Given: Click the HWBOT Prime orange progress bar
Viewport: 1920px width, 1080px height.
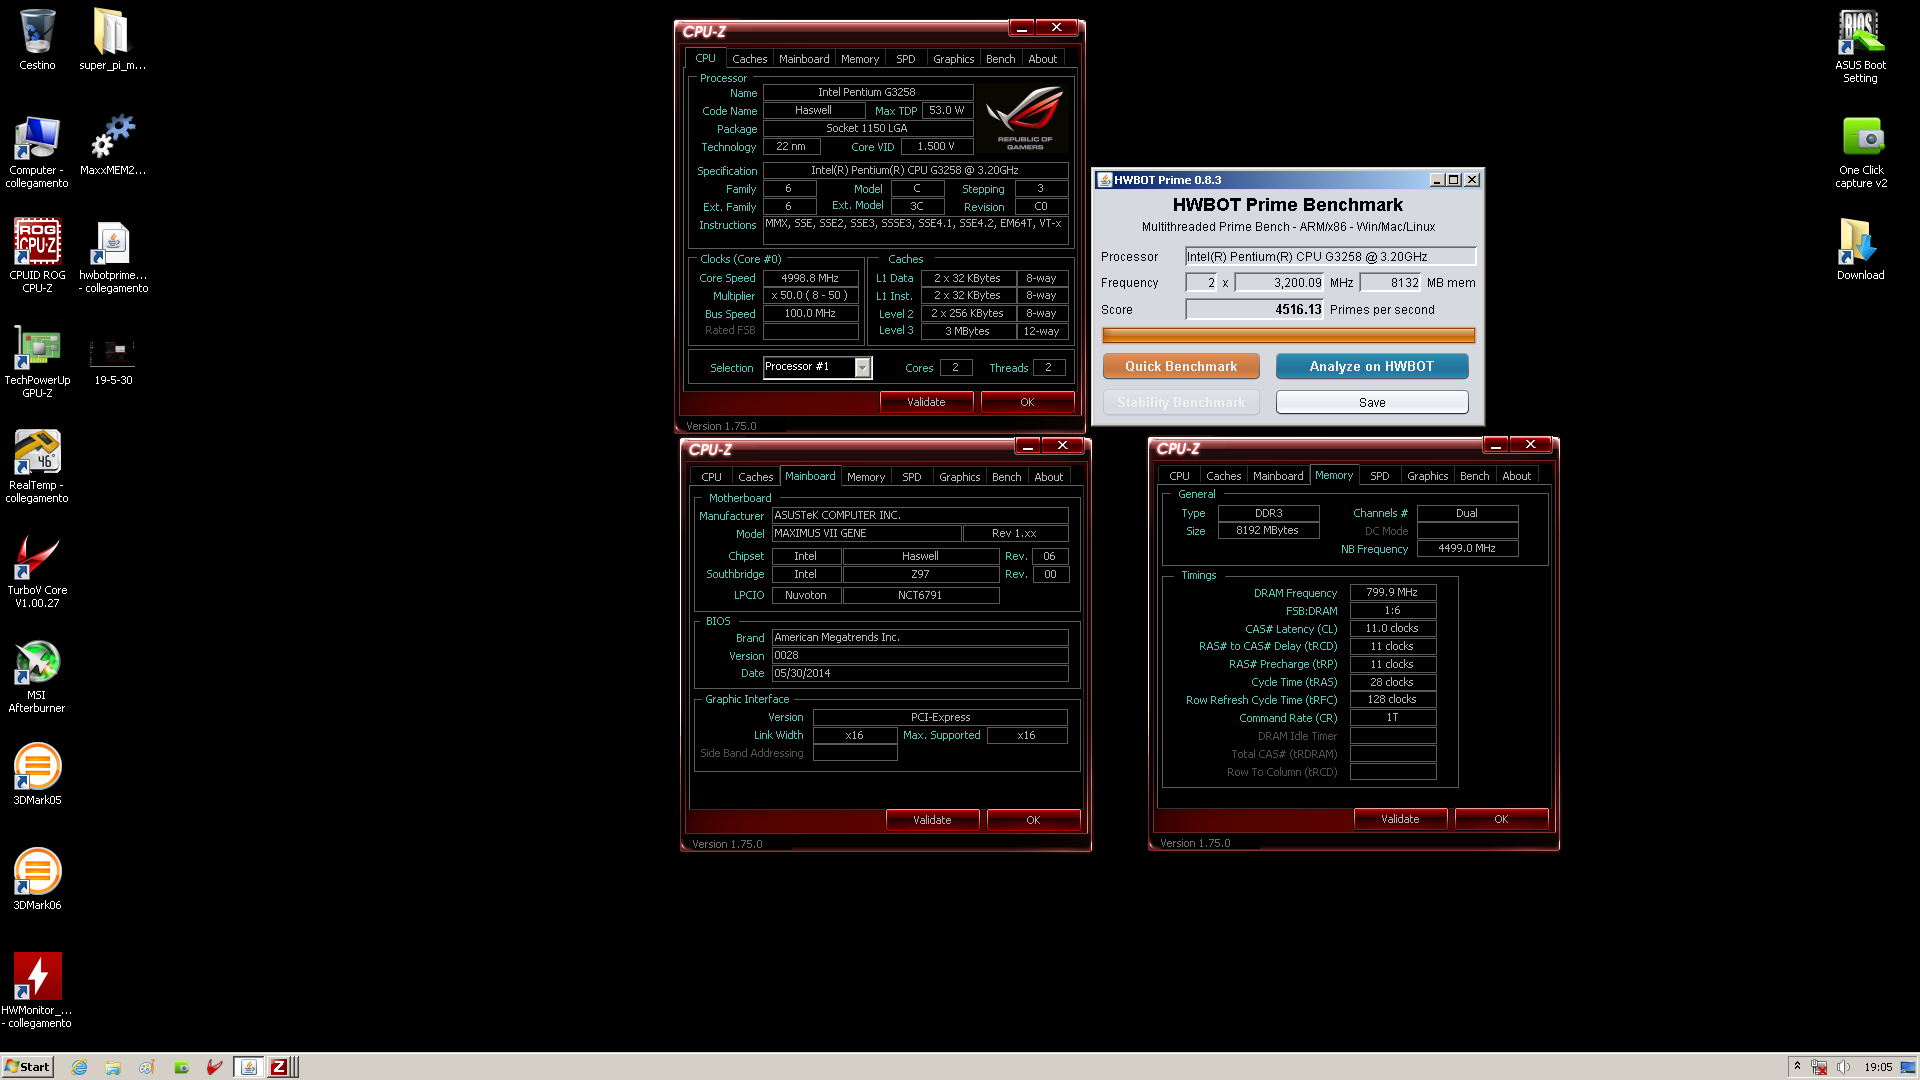Looking at the screenshot, I should click(1288, 335).
